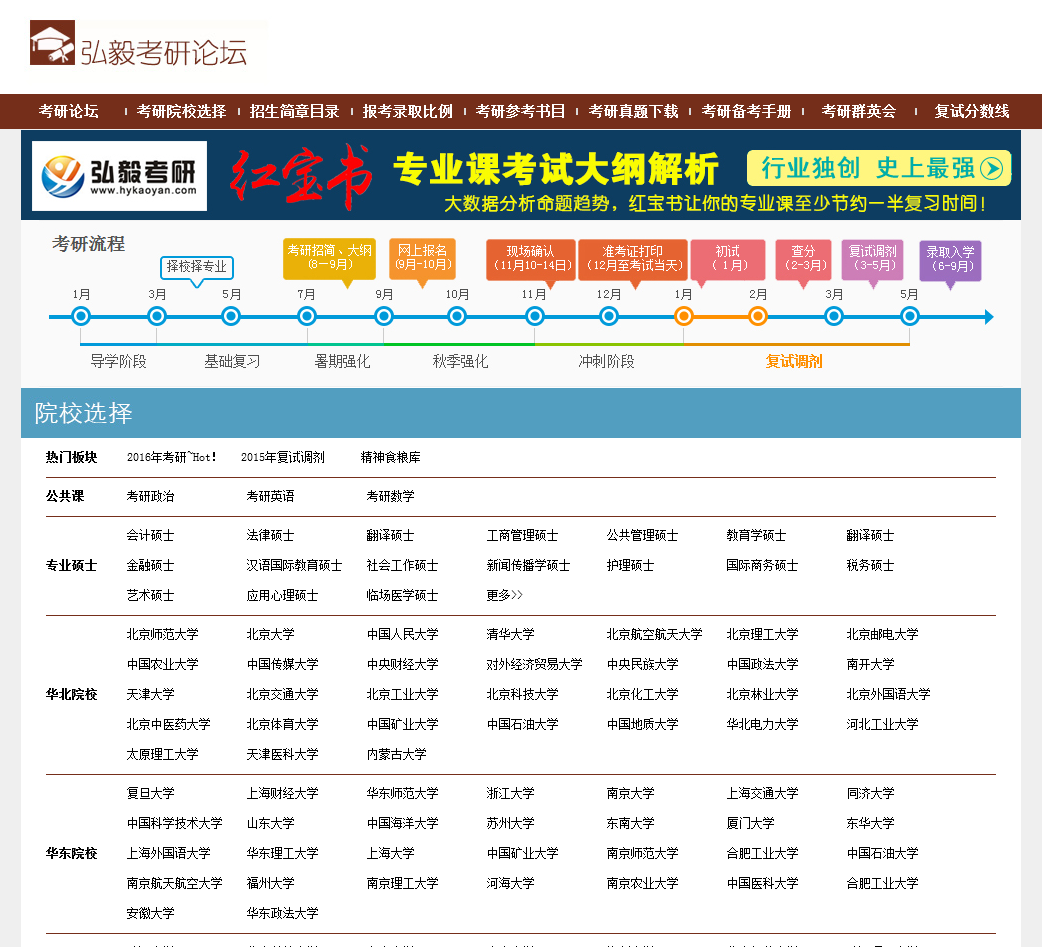This screenshot has height=947, width=1042.
Task: Open 复旦大学 link
Action: [x=150, y=793]
